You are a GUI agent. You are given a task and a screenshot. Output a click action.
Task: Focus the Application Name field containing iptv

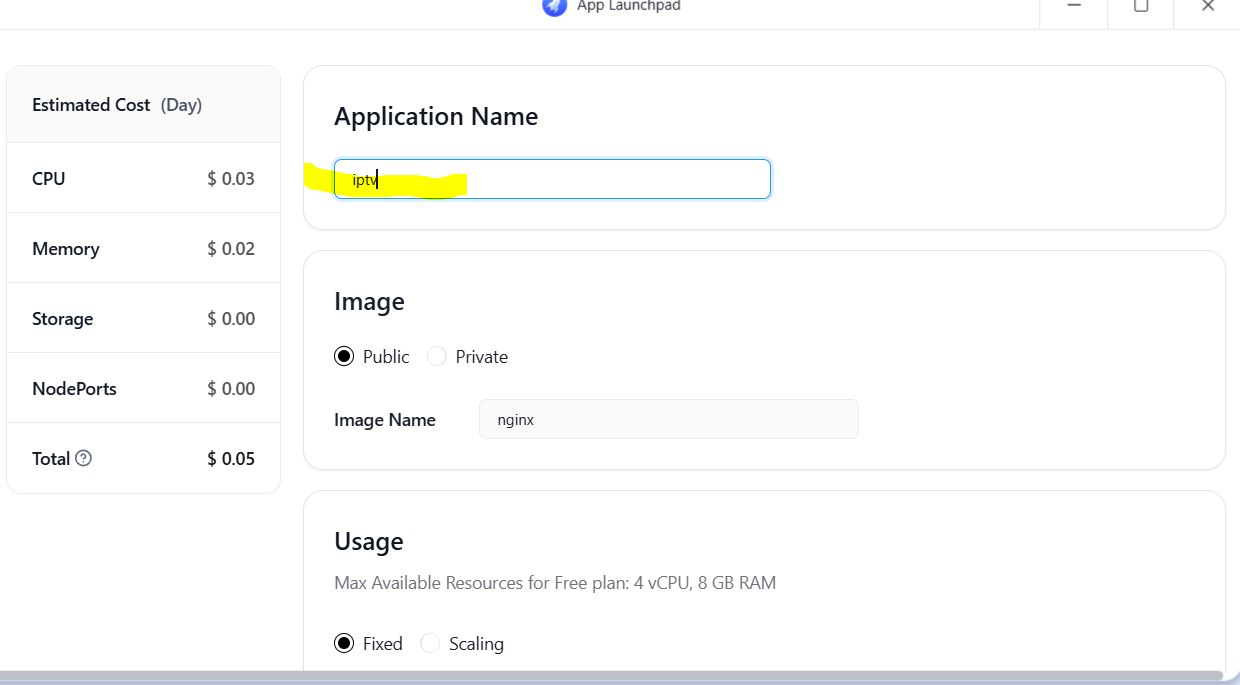click(552, 179)
